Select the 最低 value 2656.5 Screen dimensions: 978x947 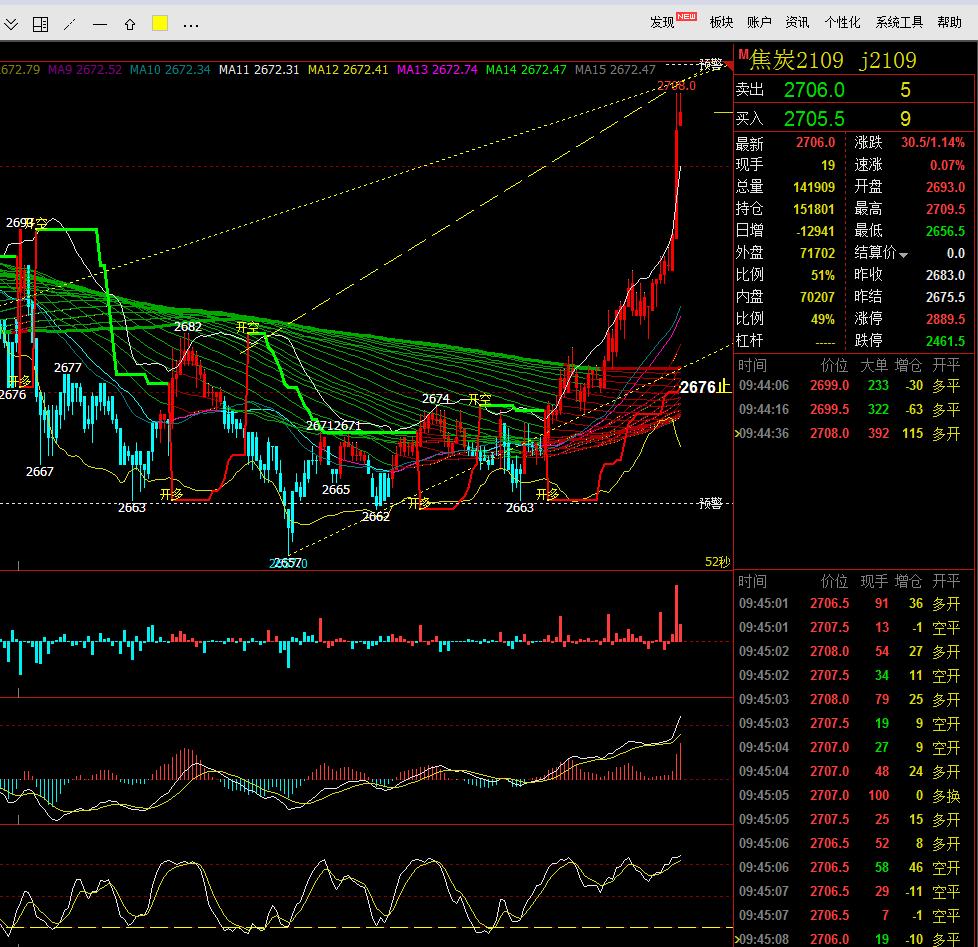pyautogui.click(x=945, y=231)
